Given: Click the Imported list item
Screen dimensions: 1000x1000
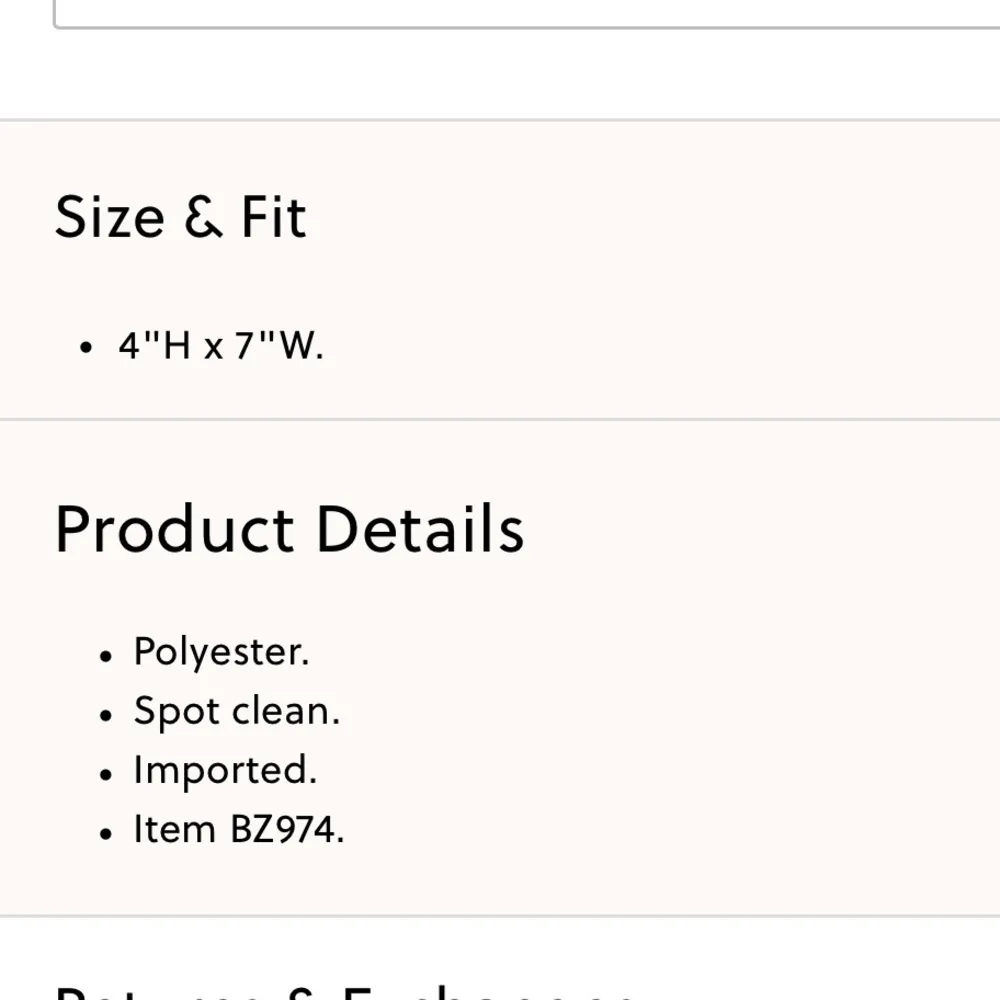Looking at the screenshot, I should click(x=225, y=770).
